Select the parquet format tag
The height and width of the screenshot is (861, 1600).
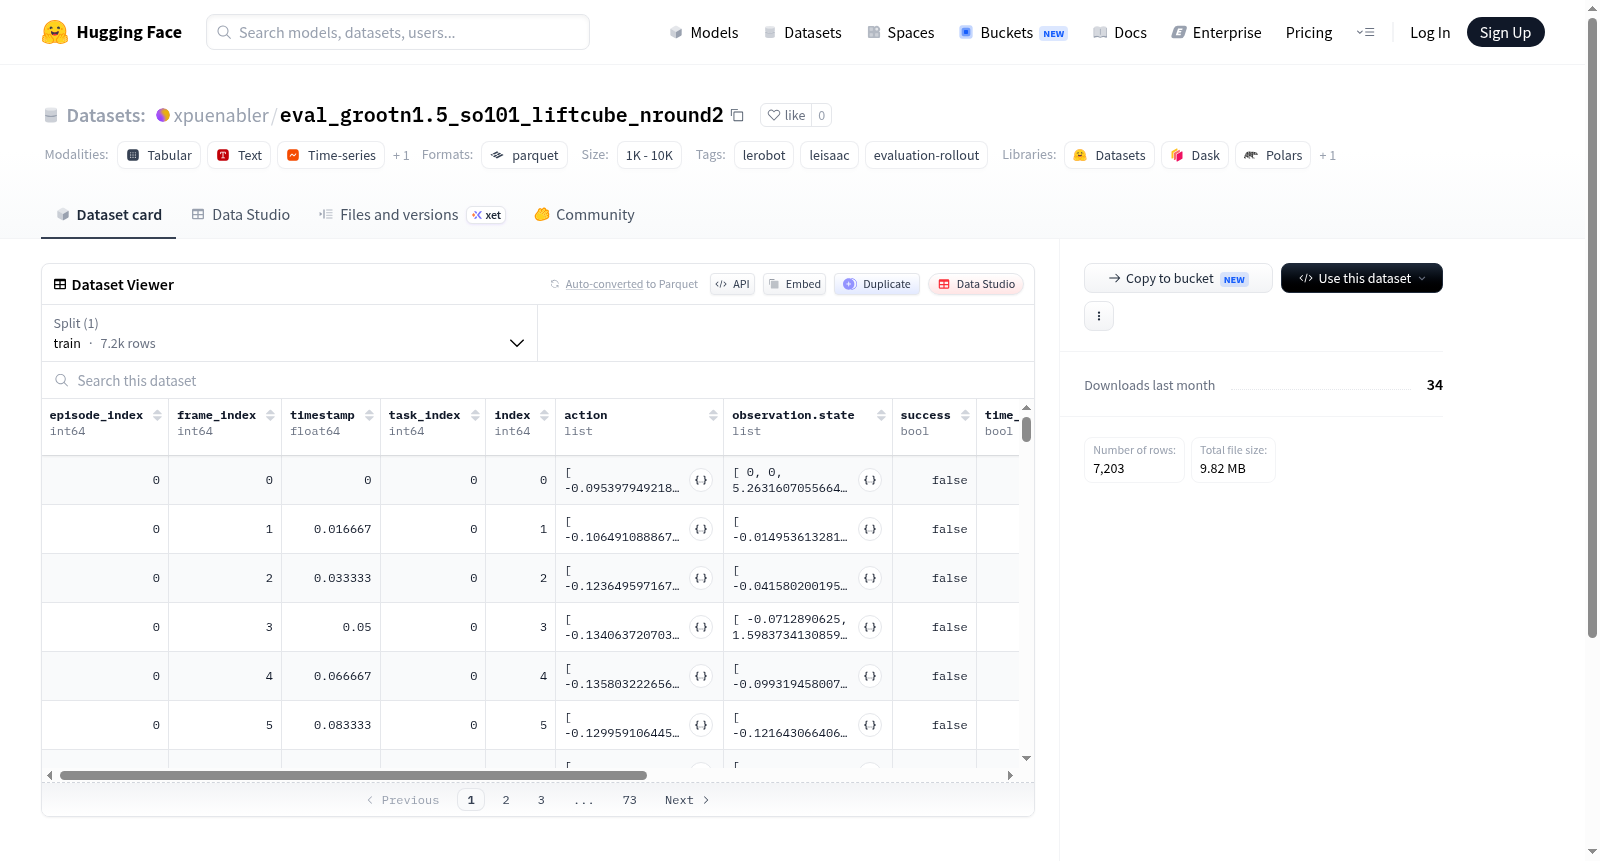point(525,155)
